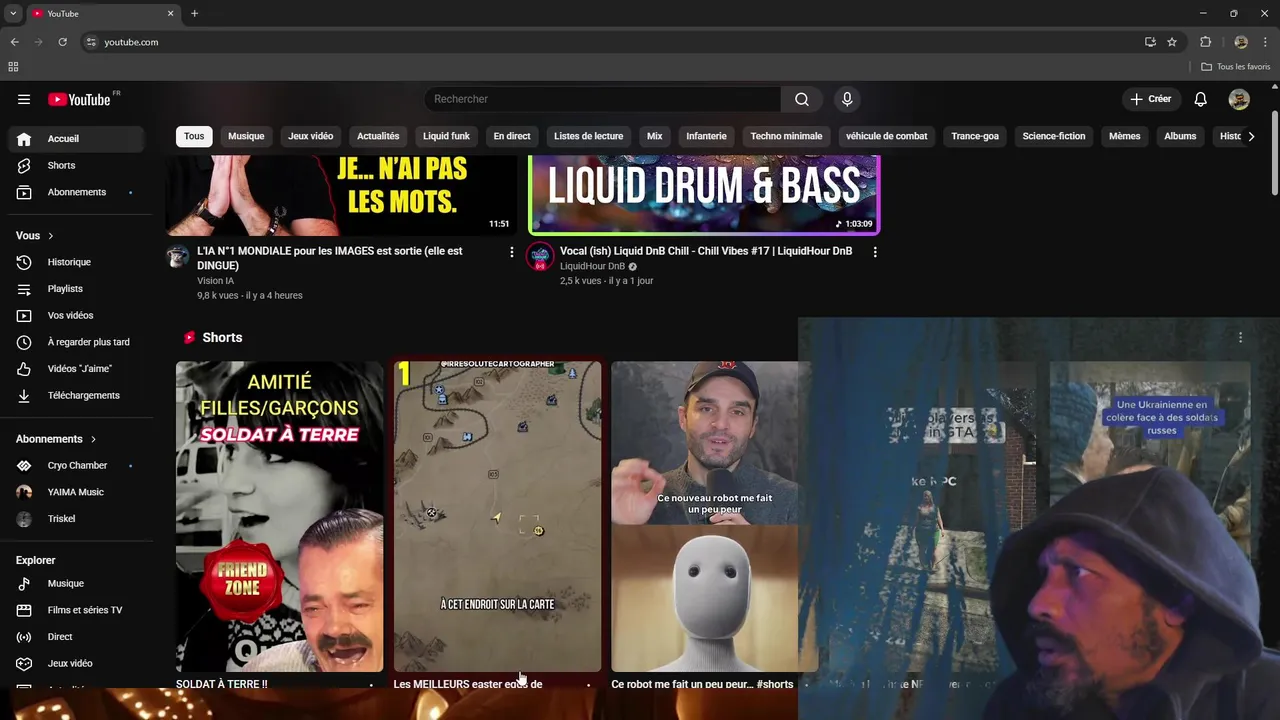Select the Liquid funk filter chip
This screenshot has height=720, width=1280.
pos(446,136)
